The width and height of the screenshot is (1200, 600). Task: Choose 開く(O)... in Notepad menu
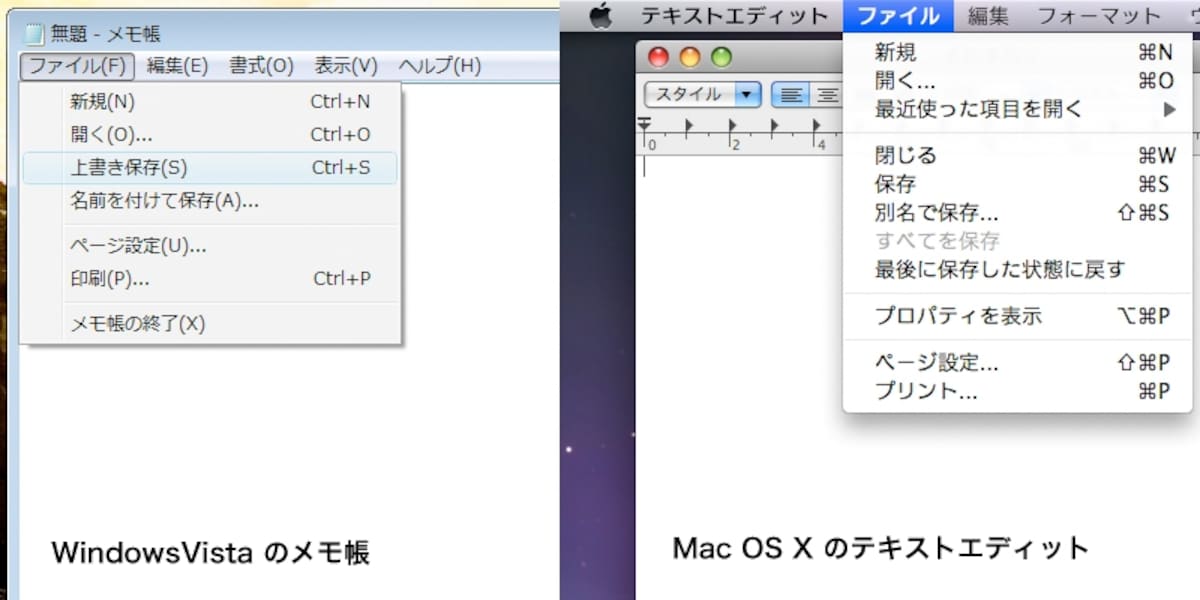pyautogui.click(x=210, y=134)
